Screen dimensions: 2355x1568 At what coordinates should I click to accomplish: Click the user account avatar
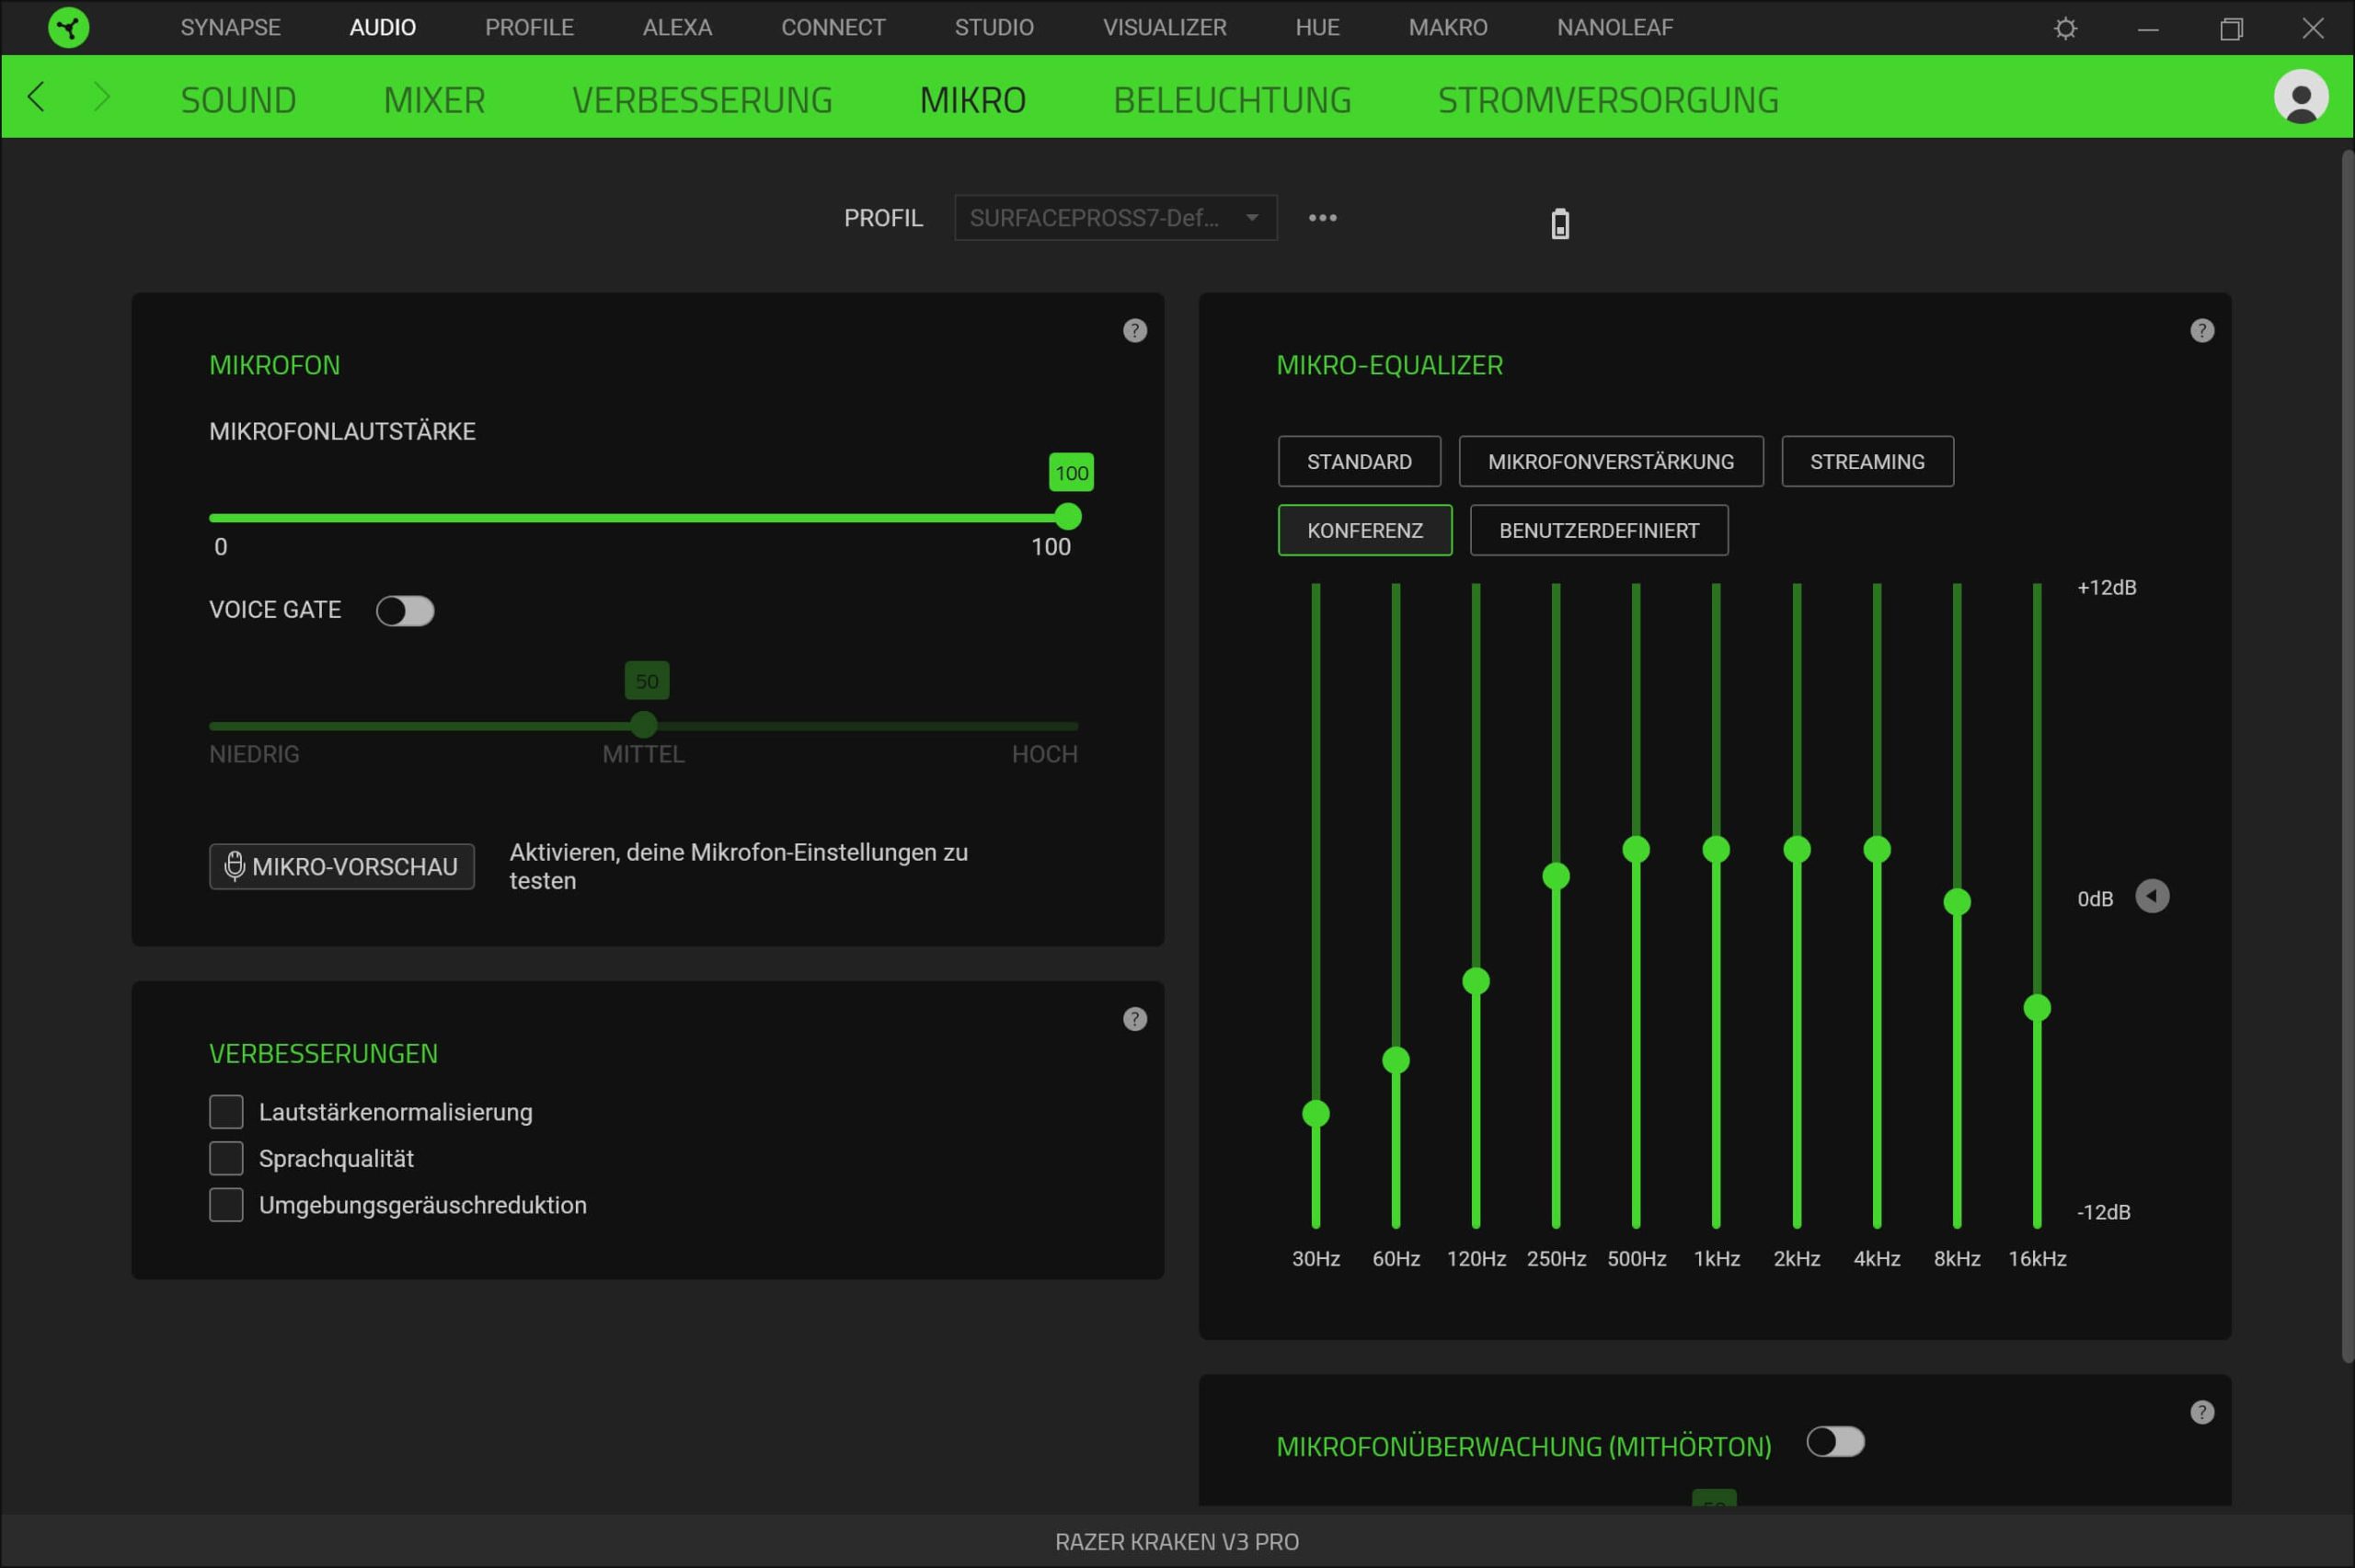pyautogui.click(x=2300, y=97)
